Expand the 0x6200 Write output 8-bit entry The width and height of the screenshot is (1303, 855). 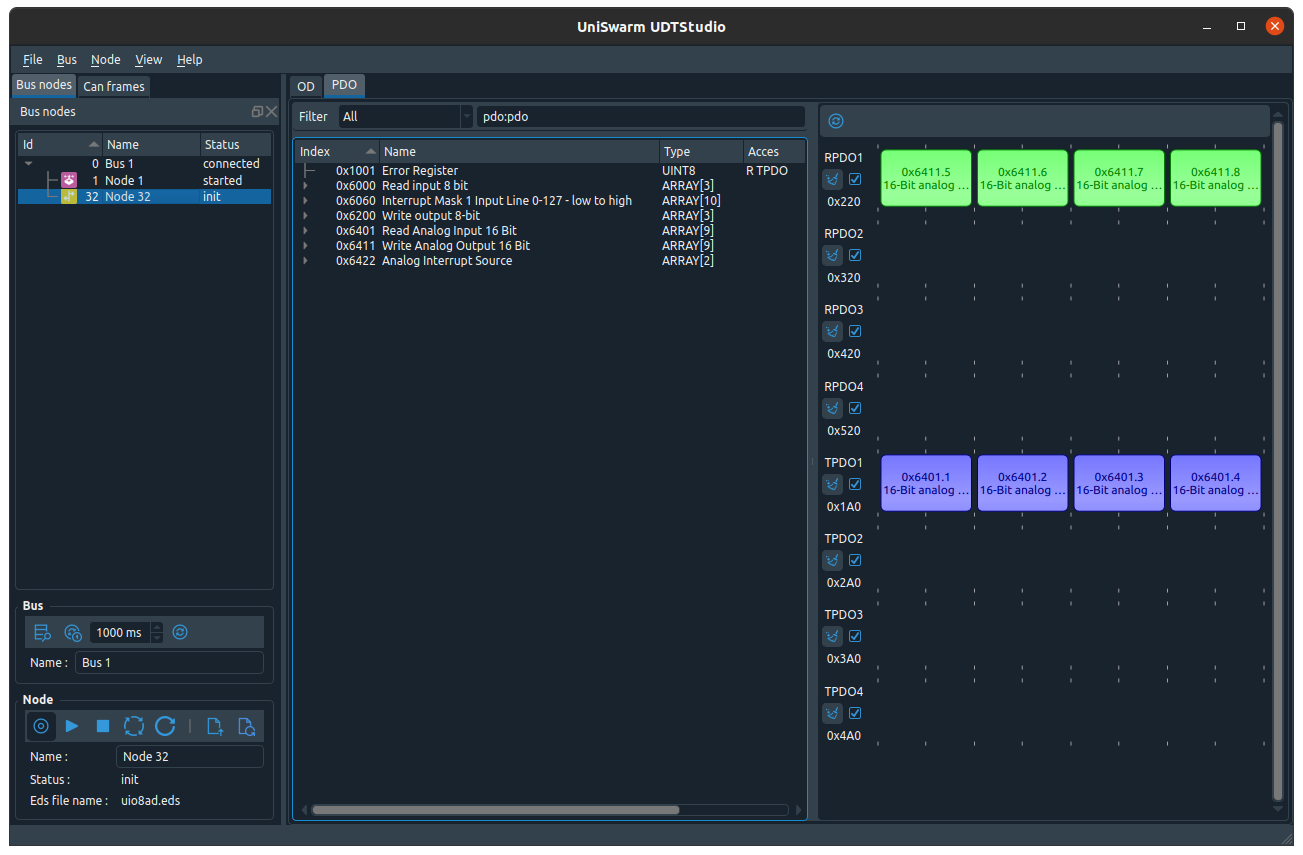(x=305, y=216)
